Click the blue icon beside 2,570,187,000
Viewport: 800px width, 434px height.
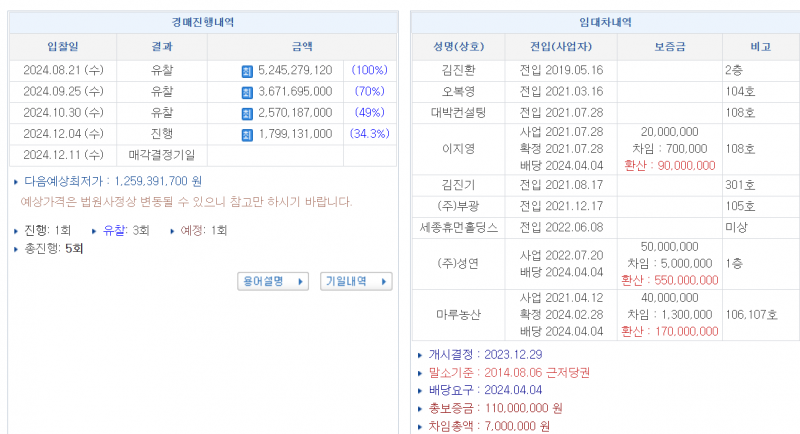[x=248, y=113]
